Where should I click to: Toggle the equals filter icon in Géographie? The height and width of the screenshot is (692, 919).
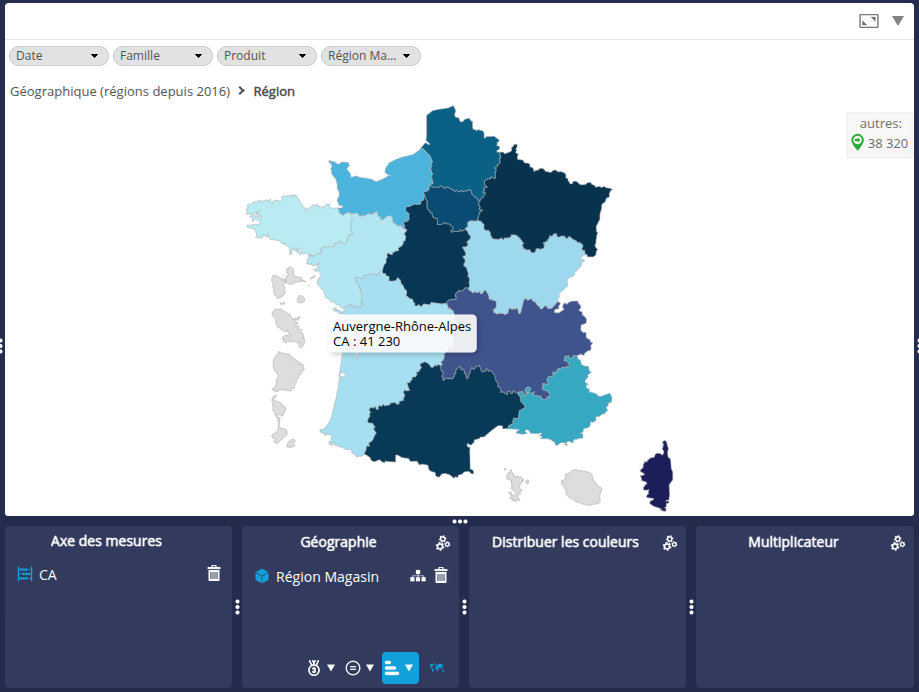coord(352,667)
